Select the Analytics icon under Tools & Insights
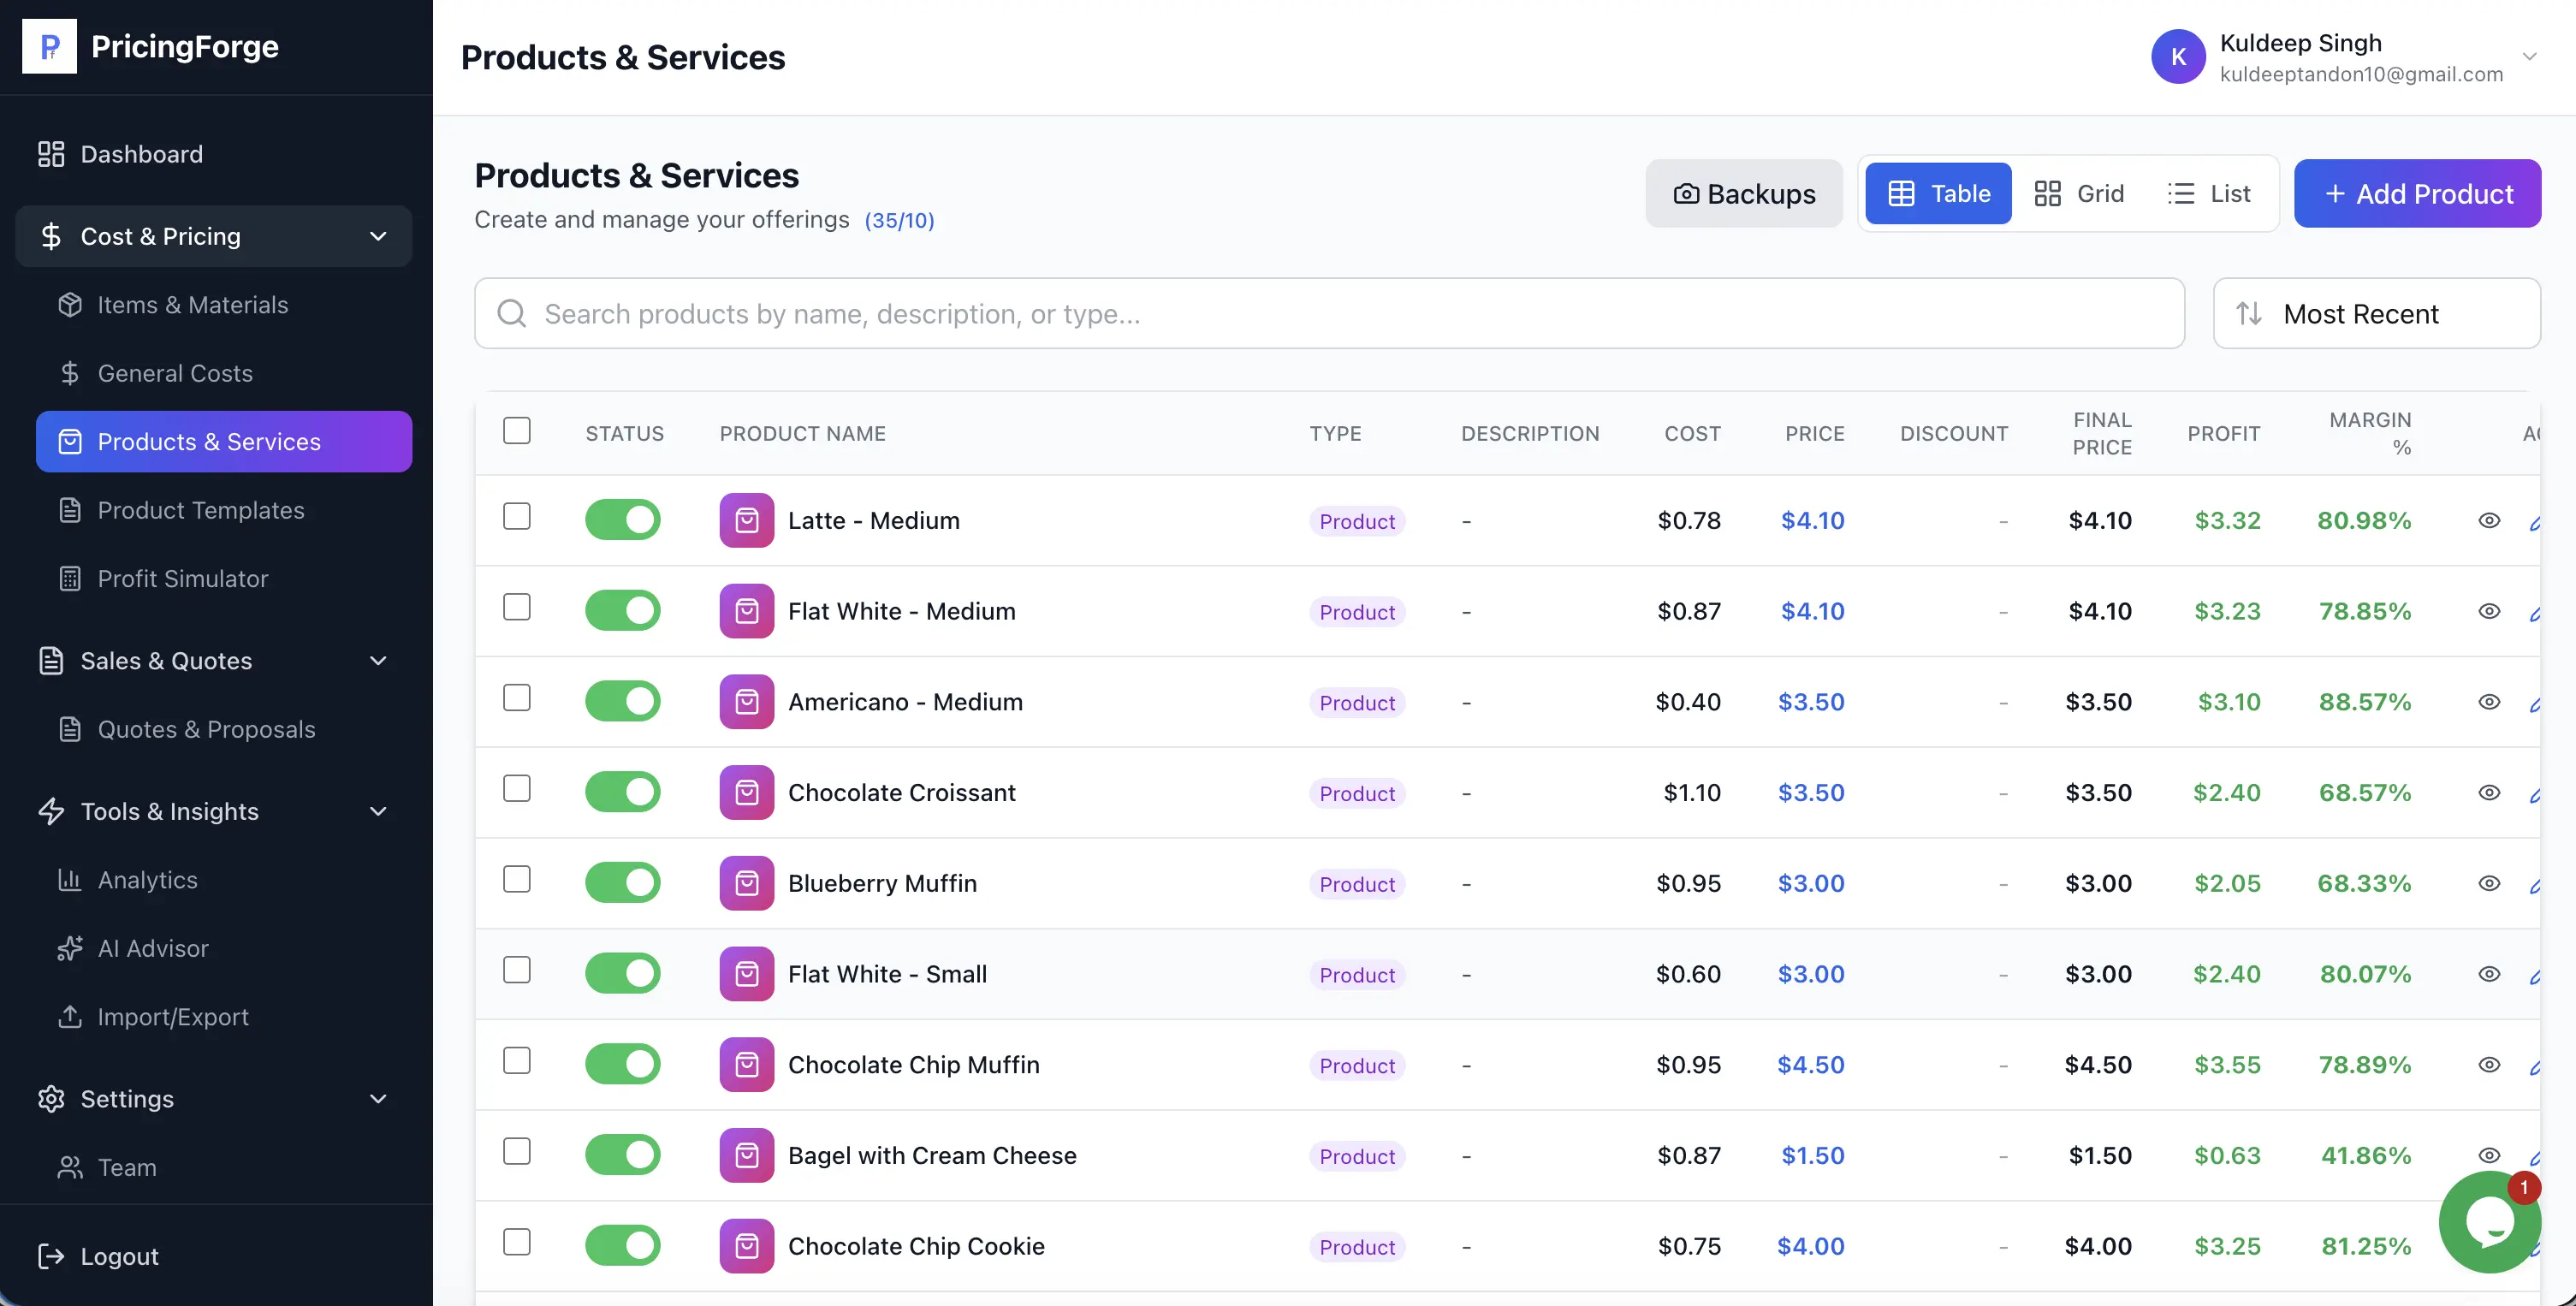Image resolution: width=2576 pixels, height=1306 pixels. click(69, 880)
